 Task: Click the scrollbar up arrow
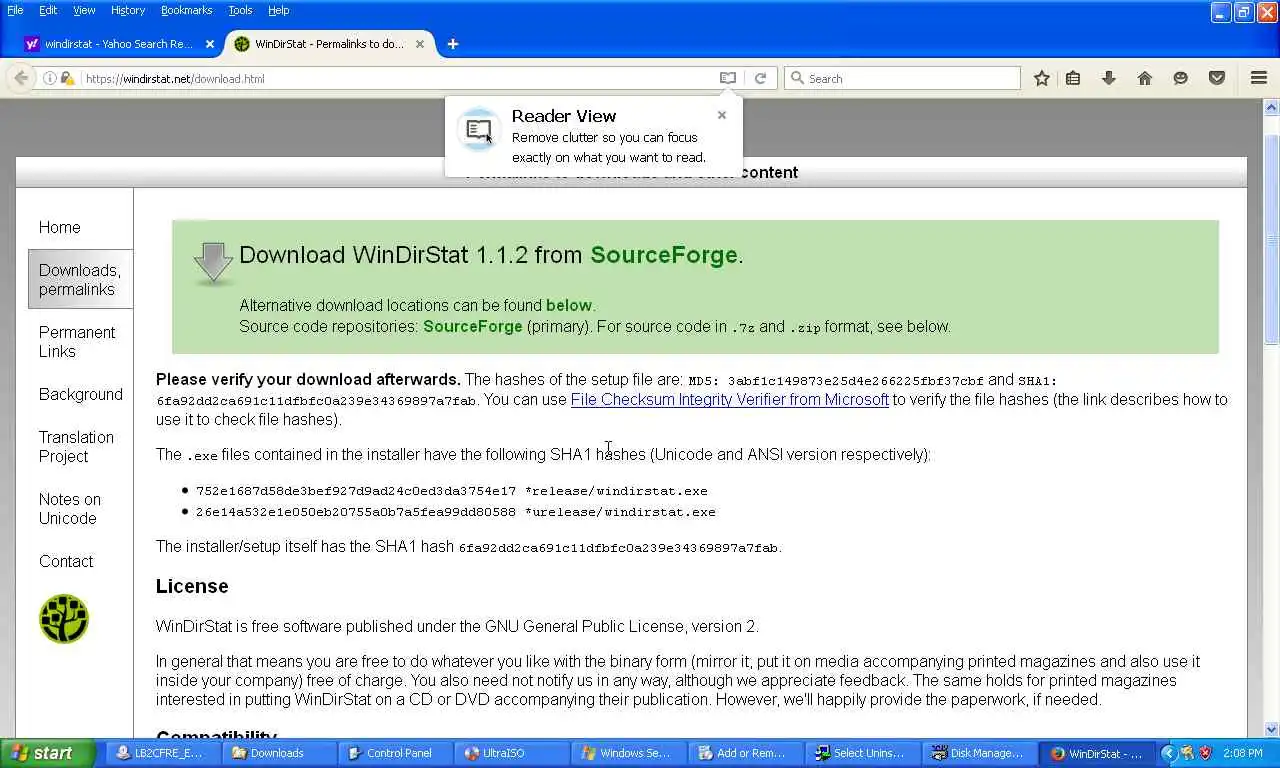1272,107
